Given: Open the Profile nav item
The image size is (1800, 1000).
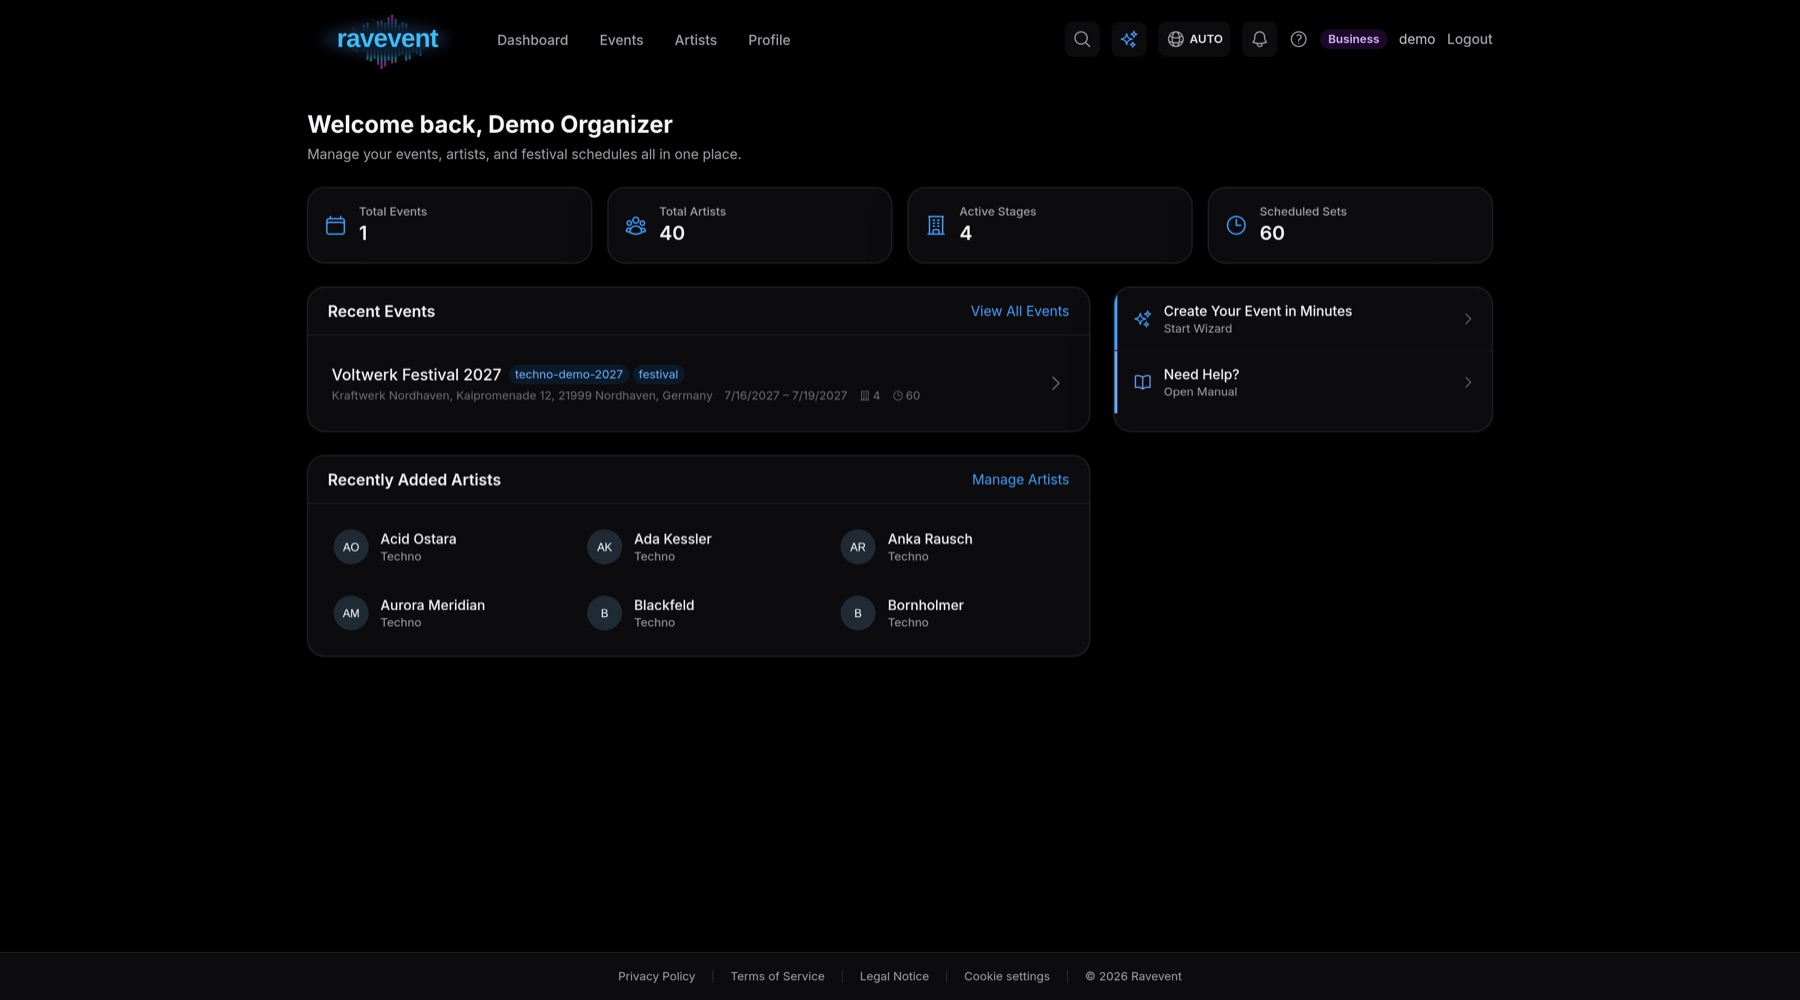Looking at the screenshot, I should click(769, 40).
